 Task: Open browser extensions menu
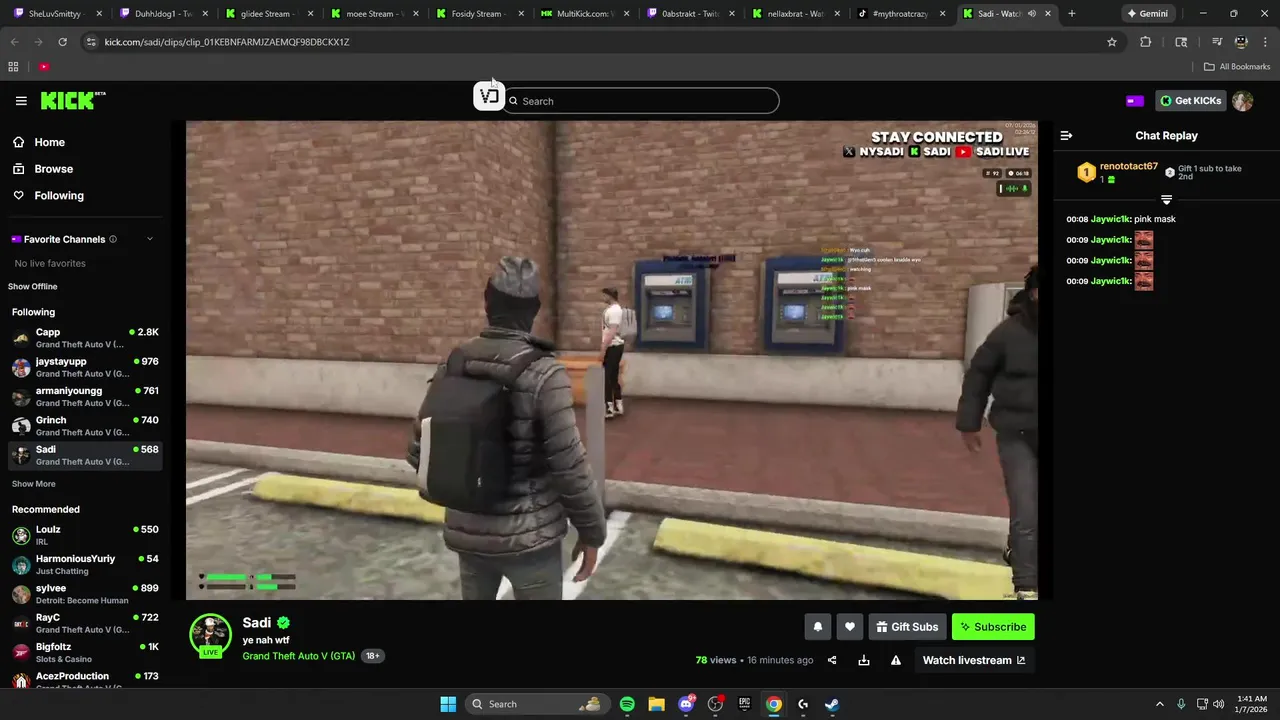click(x=1146, y=42)
